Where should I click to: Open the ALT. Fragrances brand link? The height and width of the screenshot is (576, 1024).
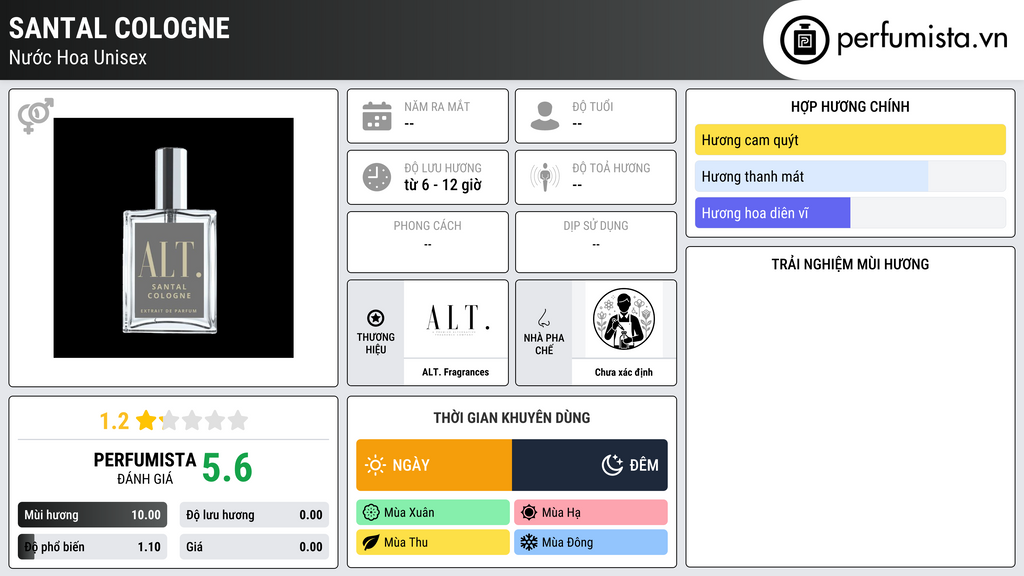[x=455, y=372]
